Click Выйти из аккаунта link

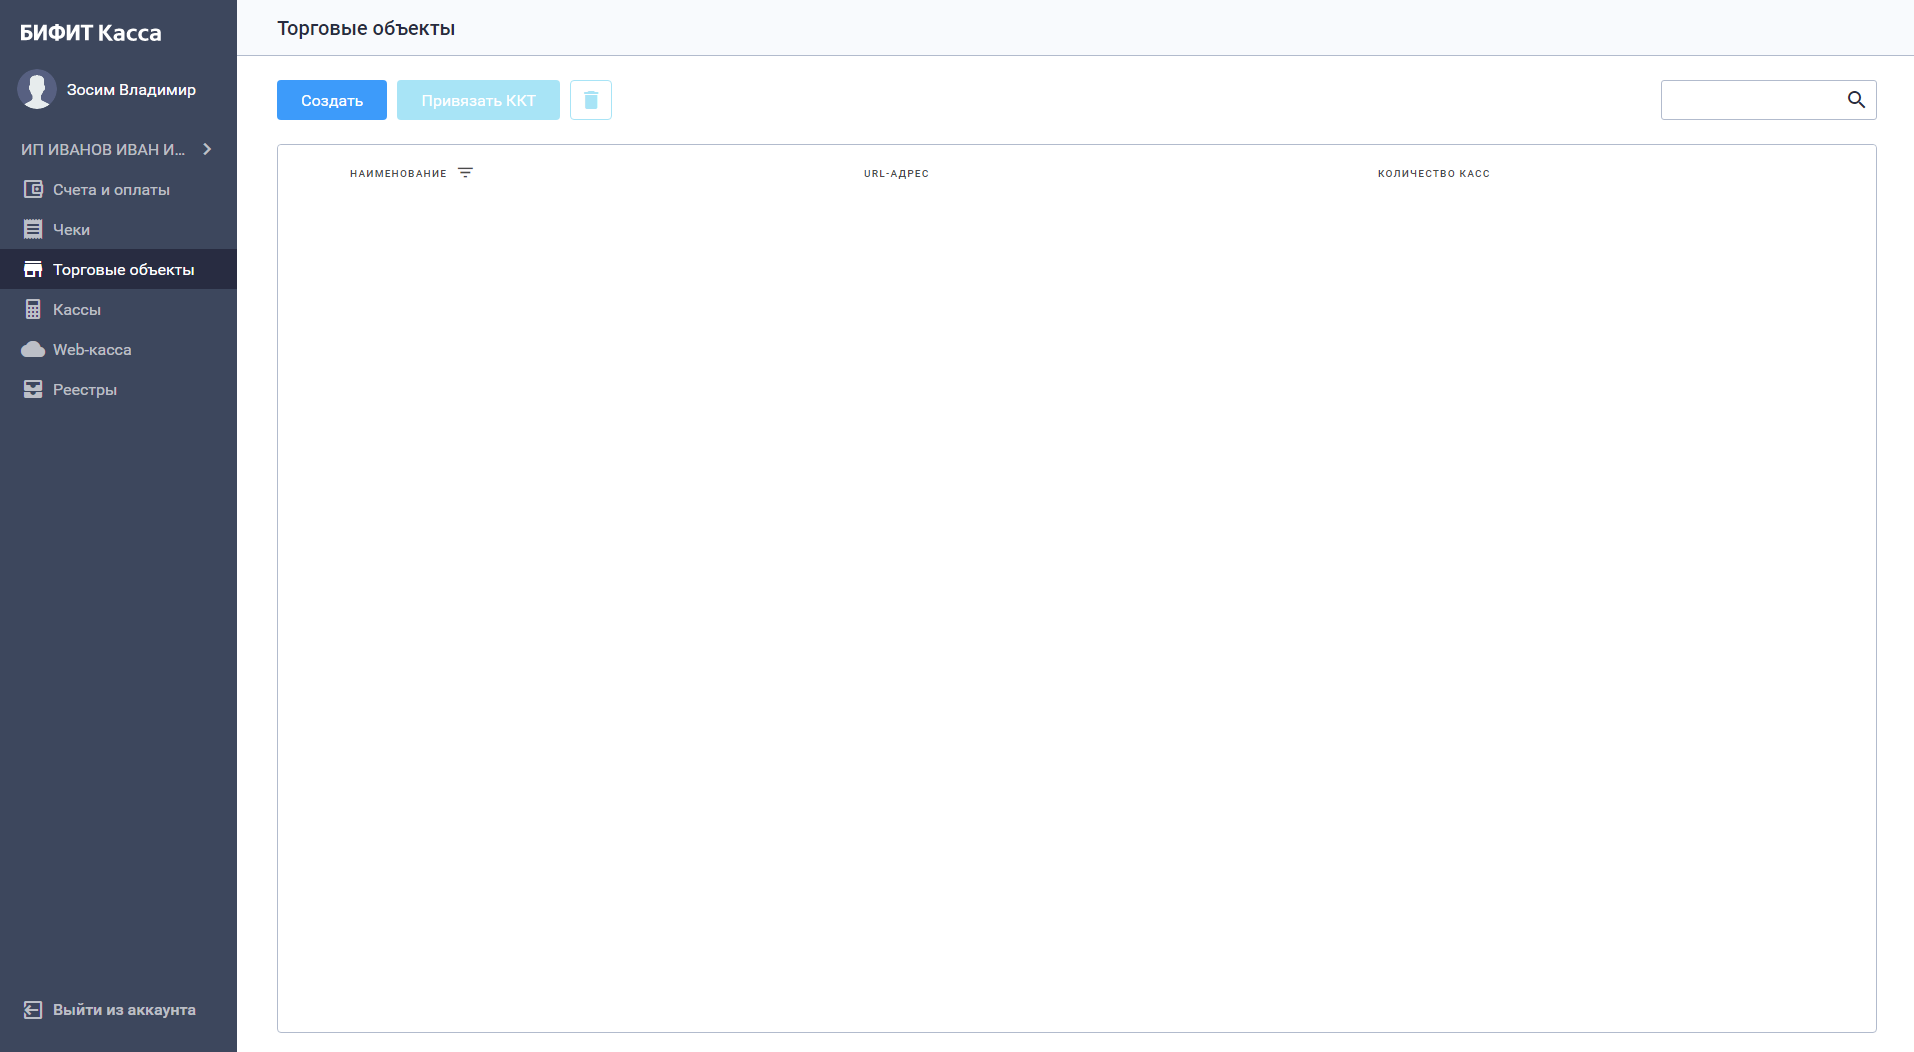[124, 1010]
